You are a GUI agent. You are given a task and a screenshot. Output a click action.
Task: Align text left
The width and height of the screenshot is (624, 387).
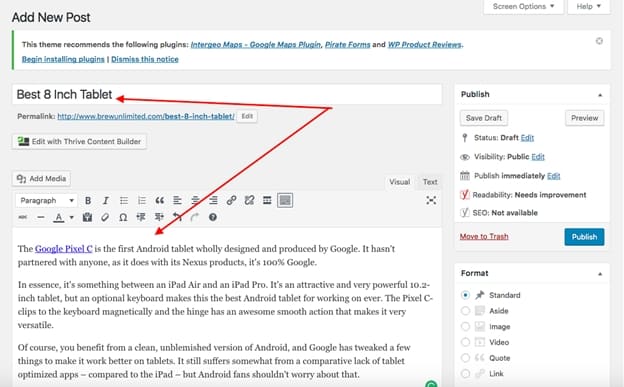[x=177, y=201]
